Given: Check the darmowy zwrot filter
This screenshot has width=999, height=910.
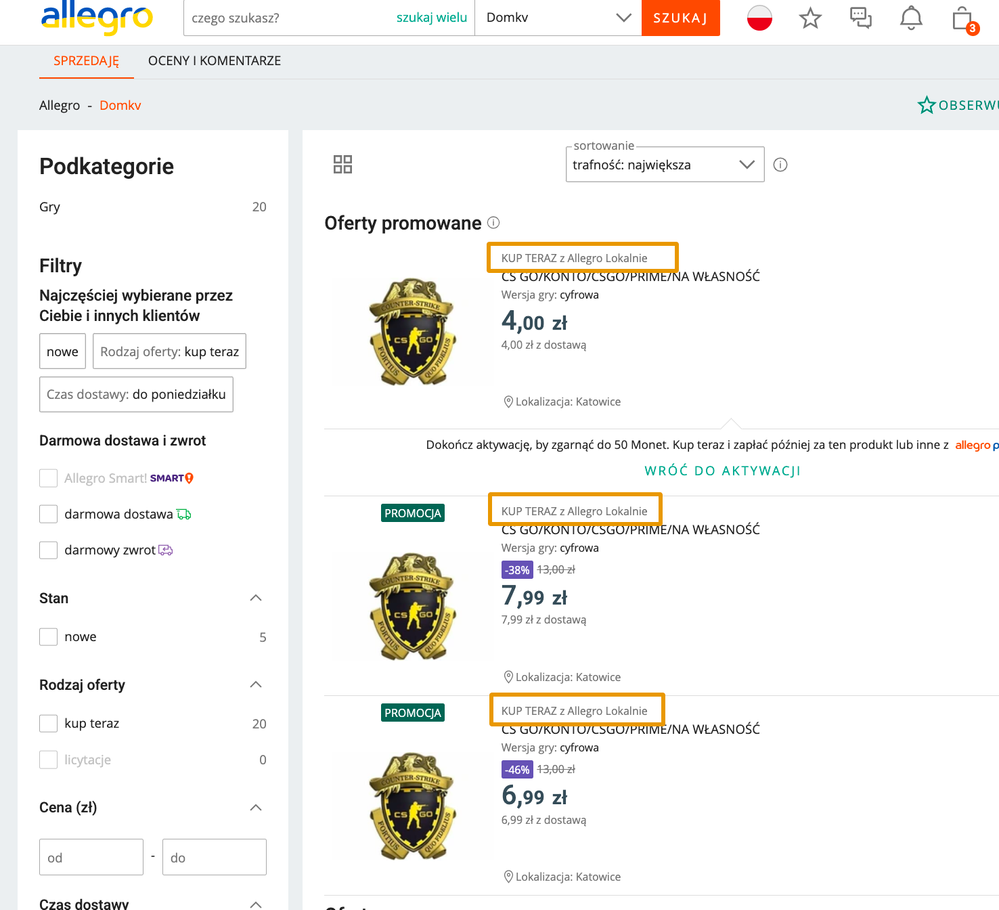Looking at the screenshot, I should (x=48, y=550).
